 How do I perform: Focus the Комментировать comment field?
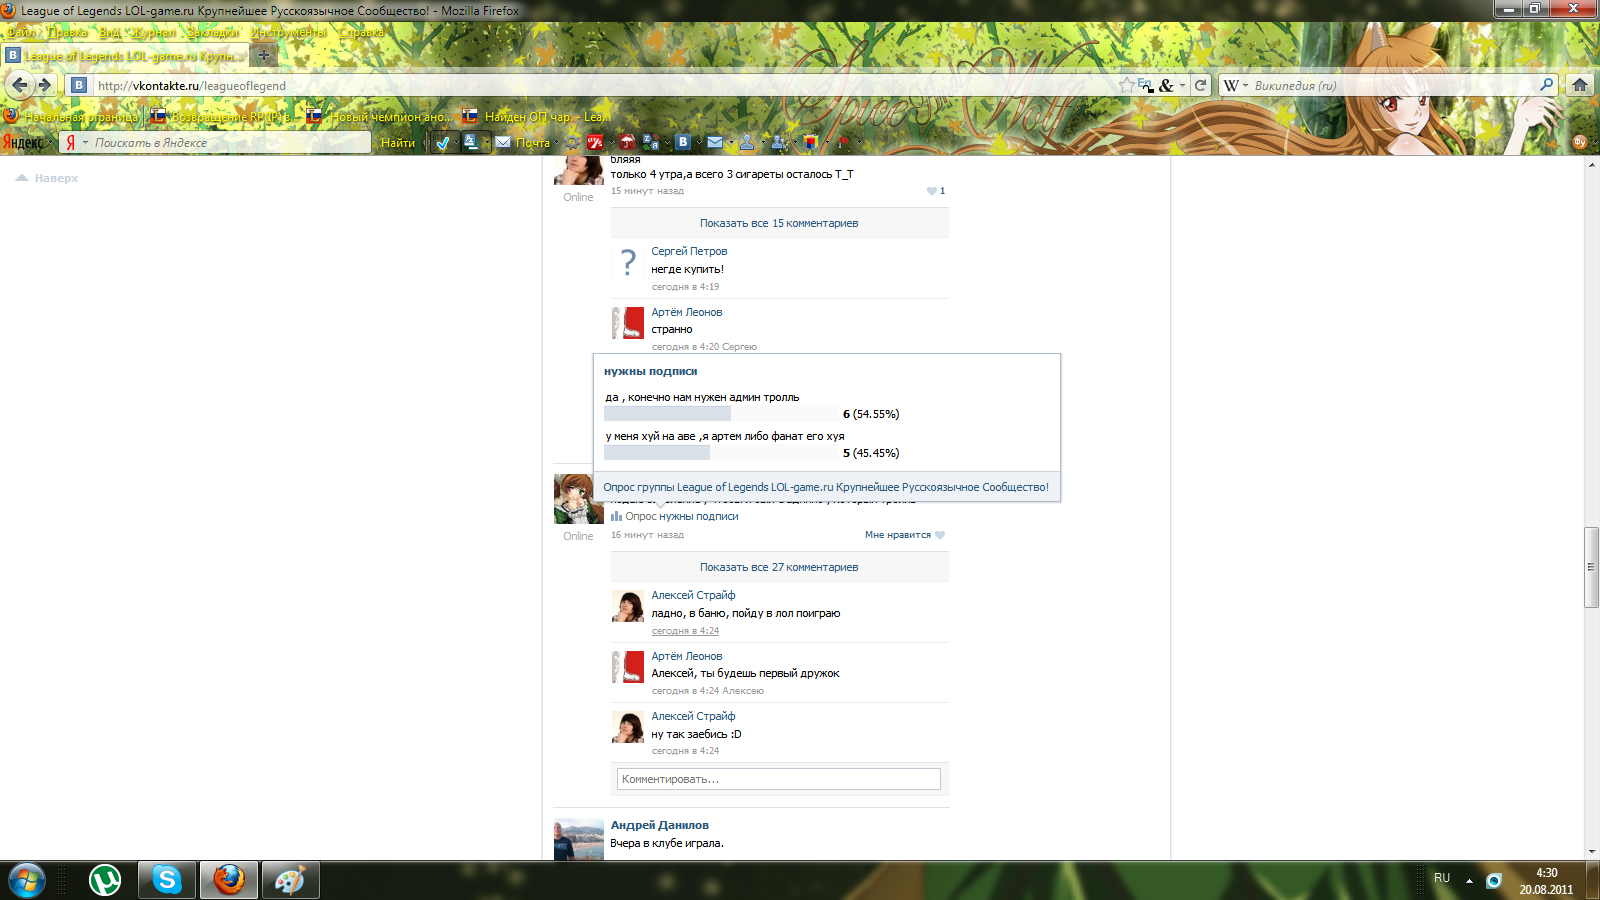click(x=779, y=779)
